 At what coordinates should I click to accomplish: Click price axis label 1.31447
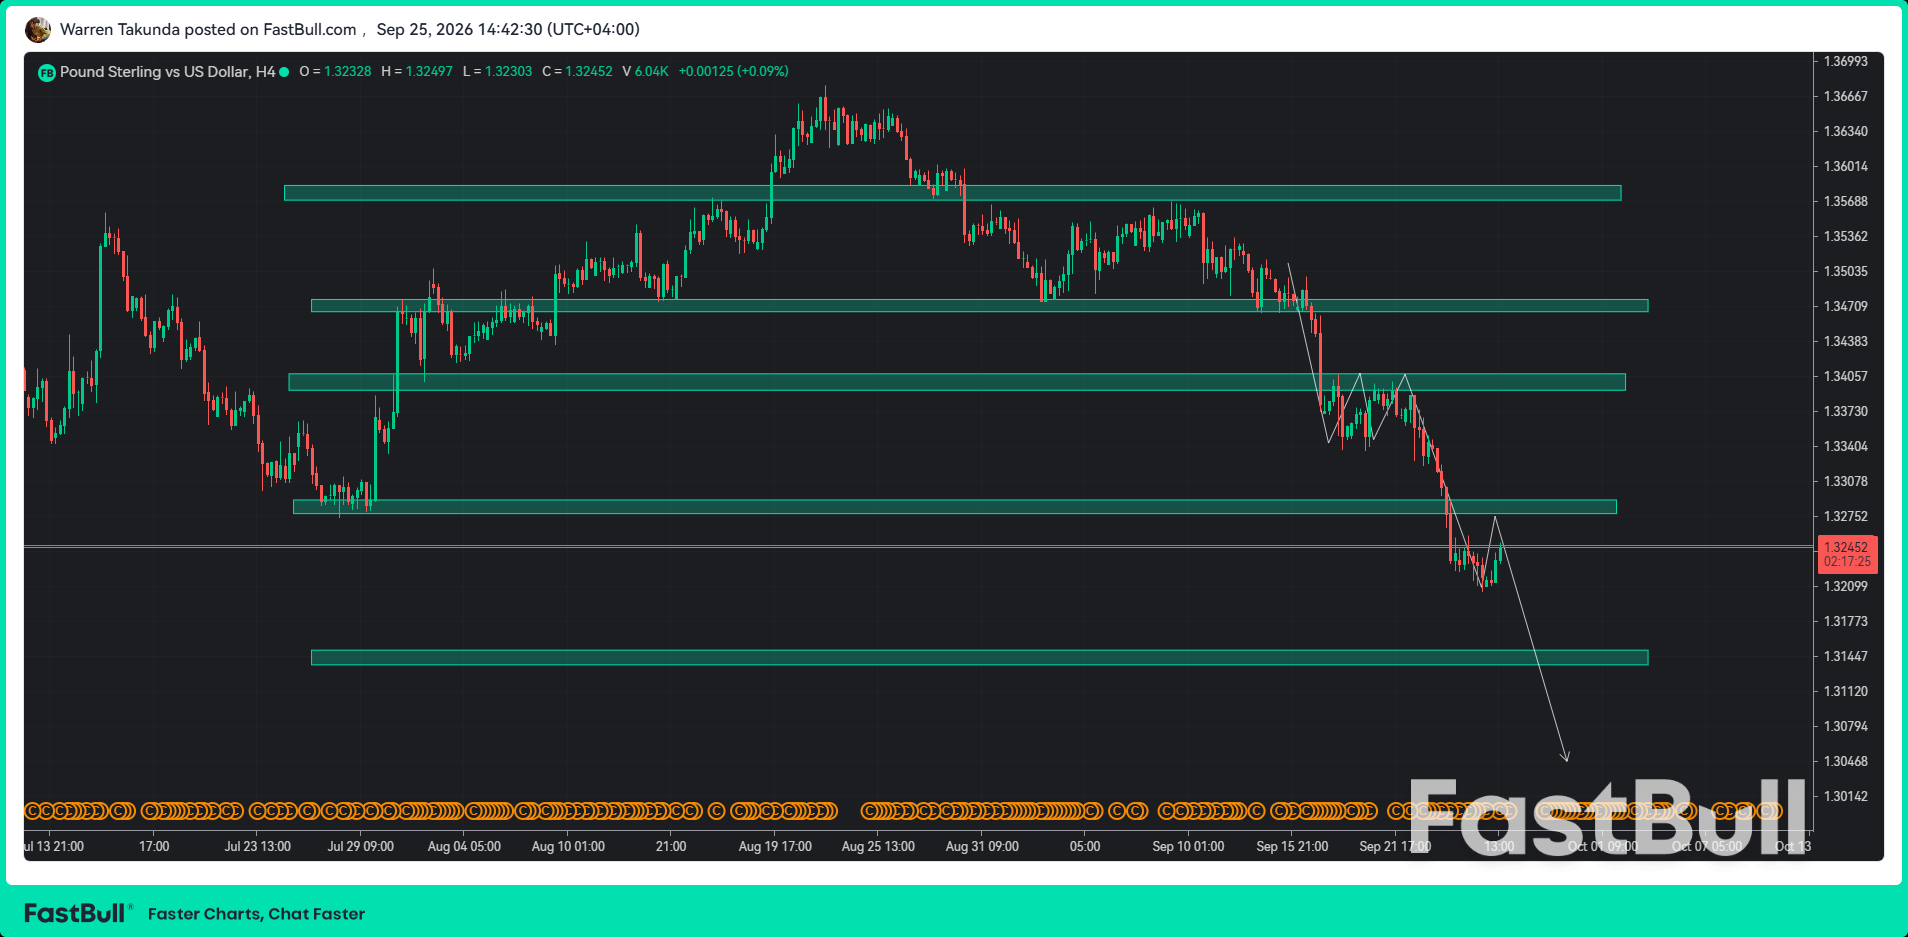pyautogui.click(x=1846, y=656)
